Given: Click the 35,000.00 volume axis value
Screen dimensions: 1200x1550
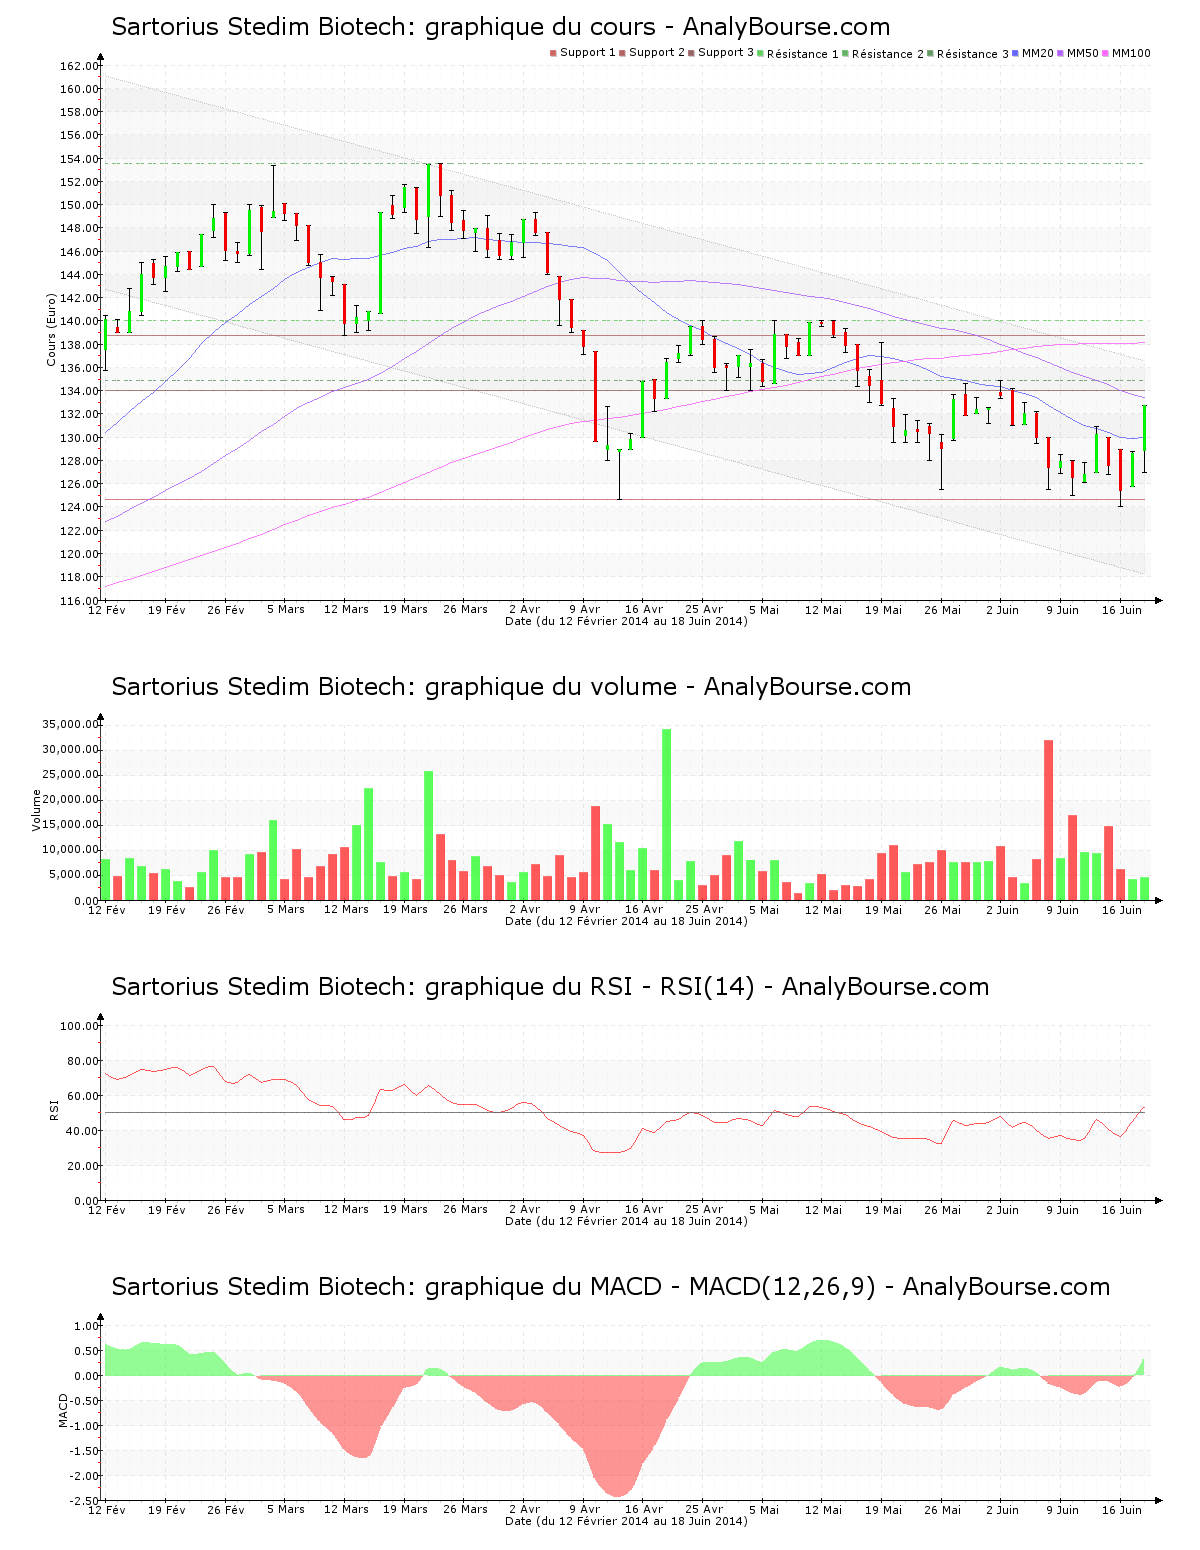Looking at the screenshot, I should pos(70,725).
